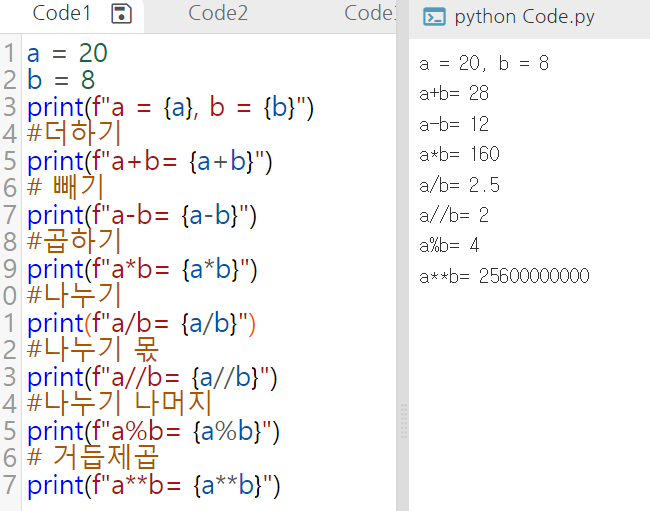The height and width of the screenshot is (511, 650).
Task: Open the Code1 tab
Action: coord(61,13)
